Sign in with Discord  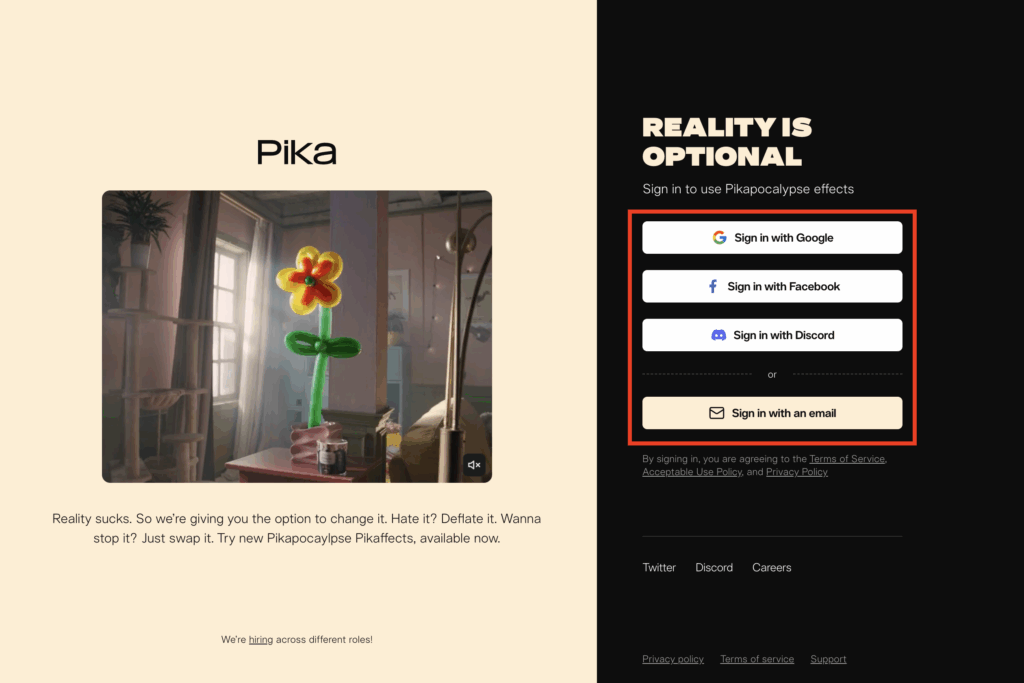[x=772, y=335]
